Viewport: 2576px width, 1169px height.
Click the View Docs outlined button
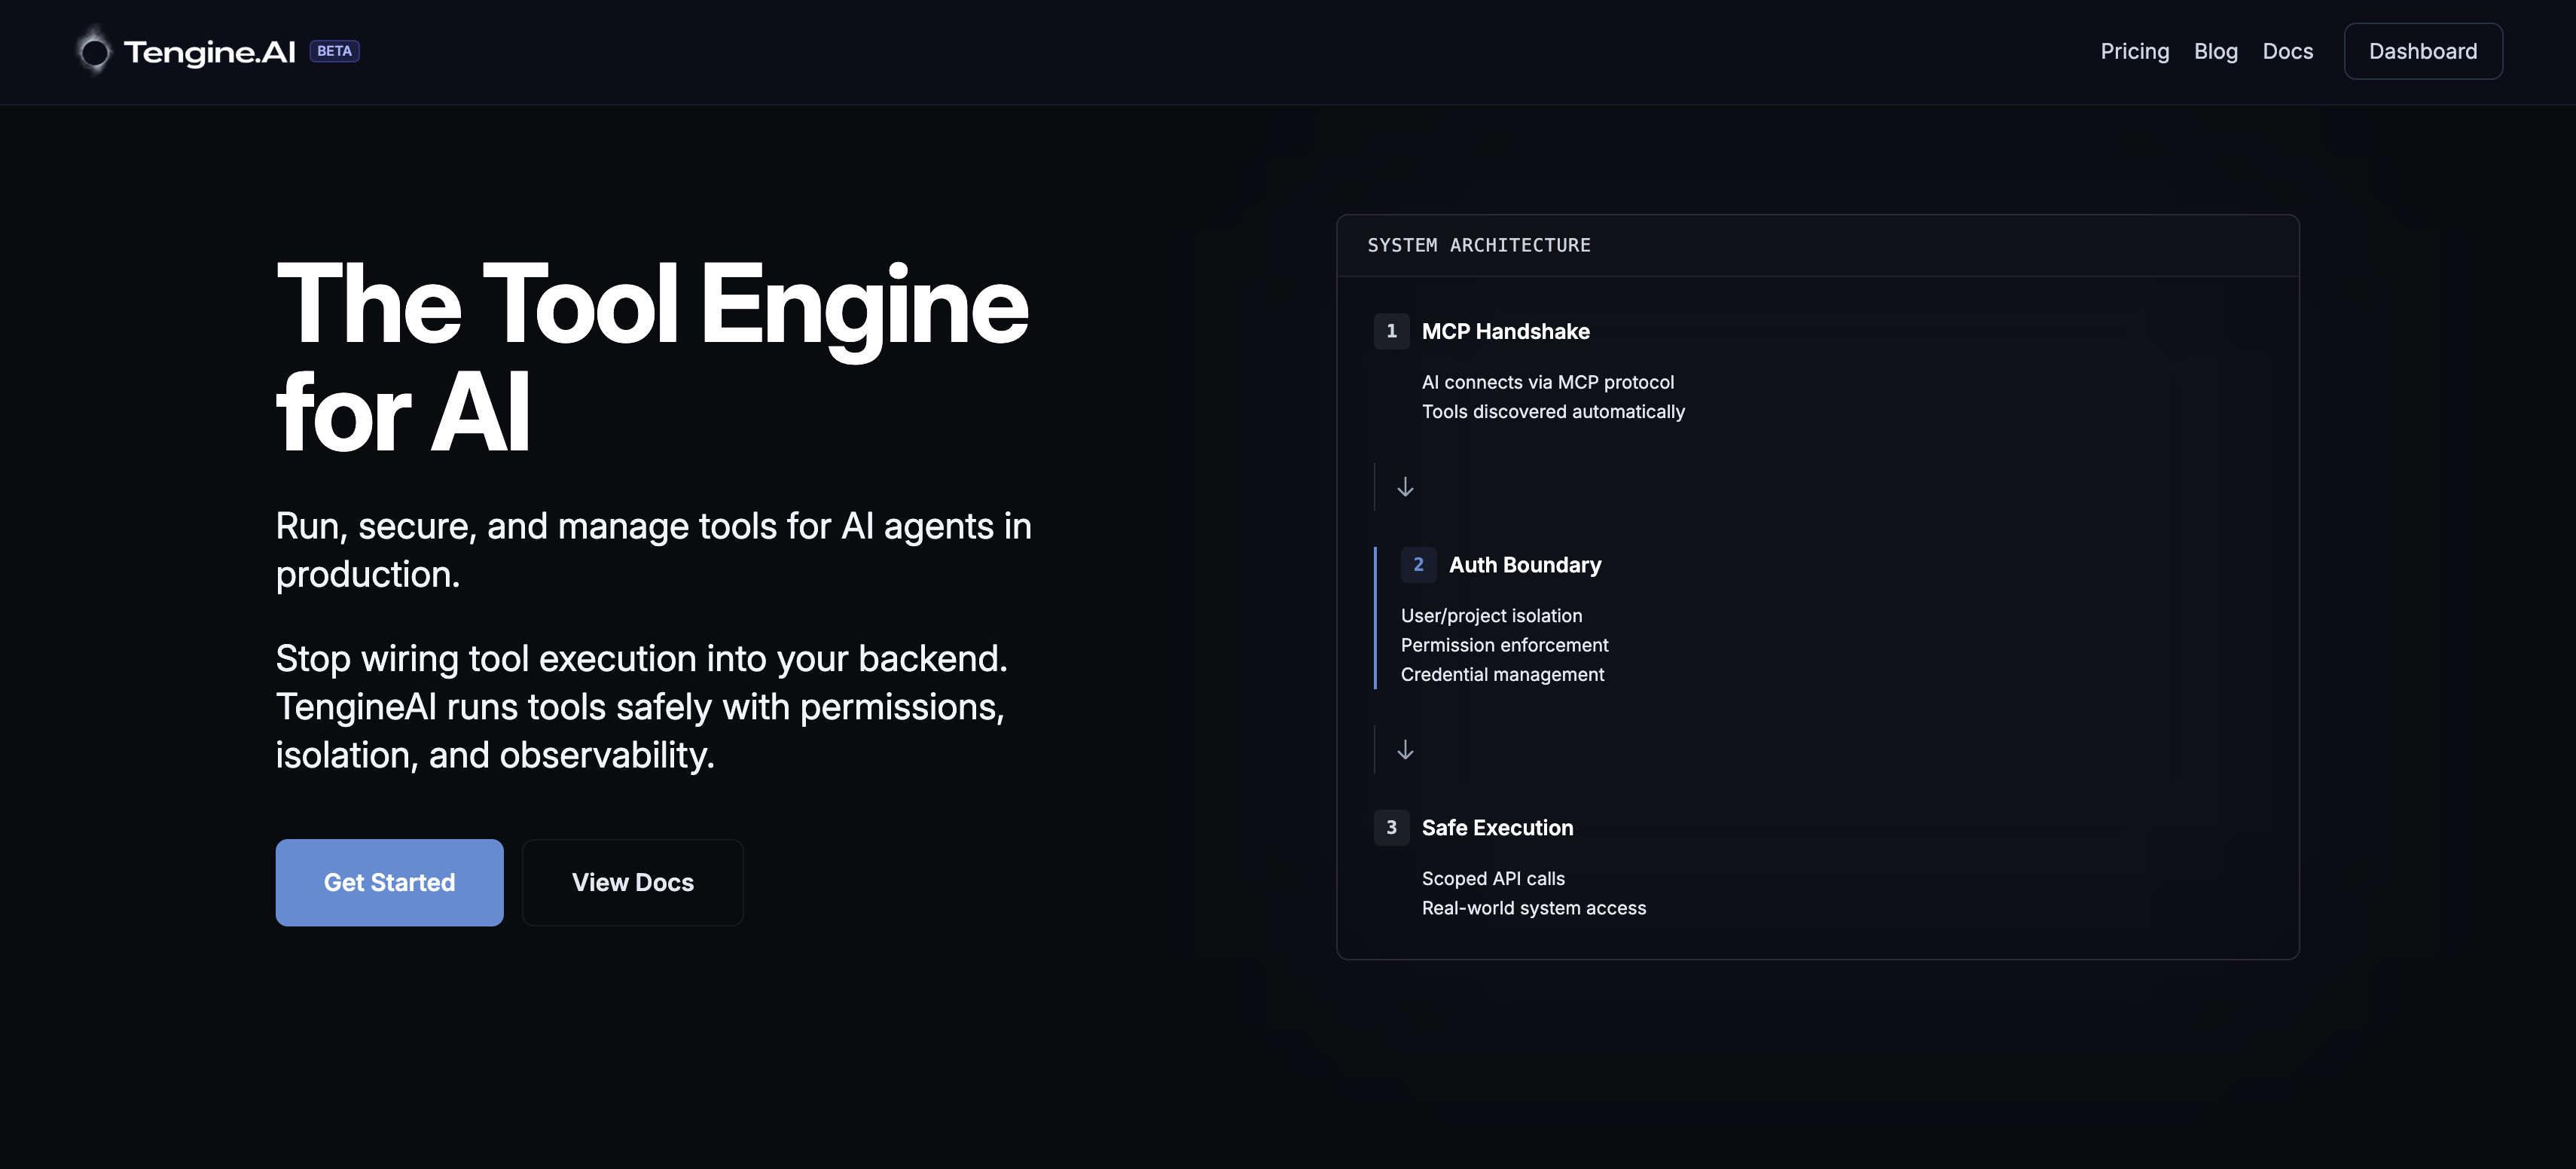pyautogui.click(x=632, y=882)
